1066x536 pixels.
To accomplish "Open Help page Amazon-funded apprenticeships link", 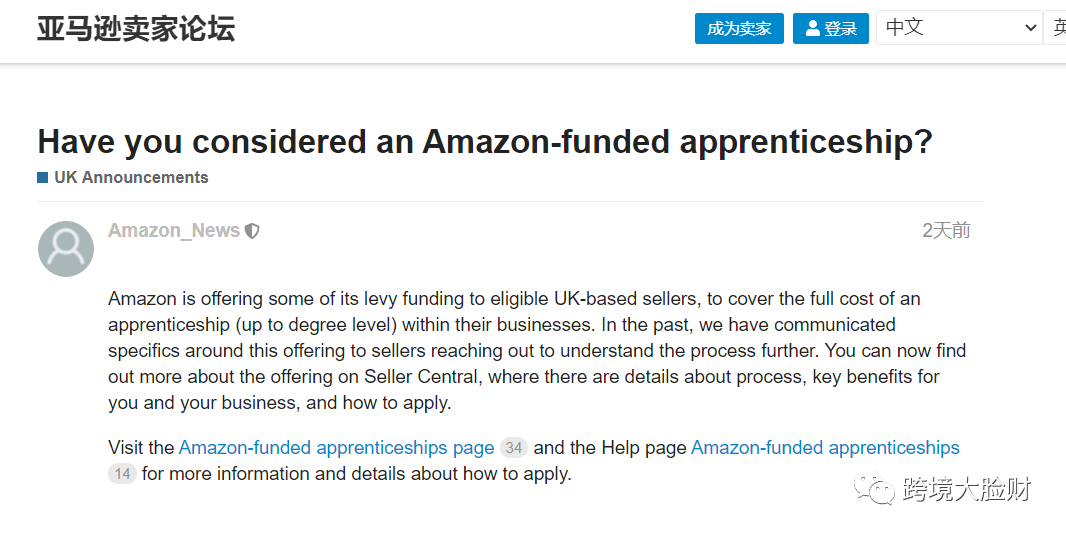I will (825, 448).
